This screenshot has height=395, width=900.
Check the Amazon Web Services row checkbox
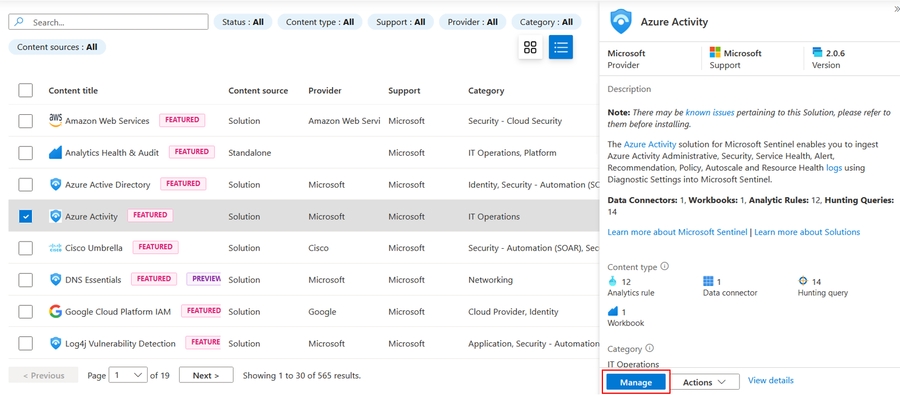pyautogui.click(x=25, y=121)
